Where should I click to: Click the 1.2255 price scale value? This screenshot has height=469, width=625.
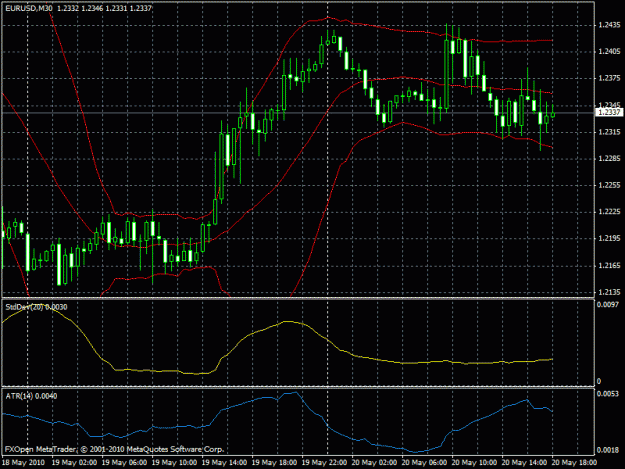[609, 185]
